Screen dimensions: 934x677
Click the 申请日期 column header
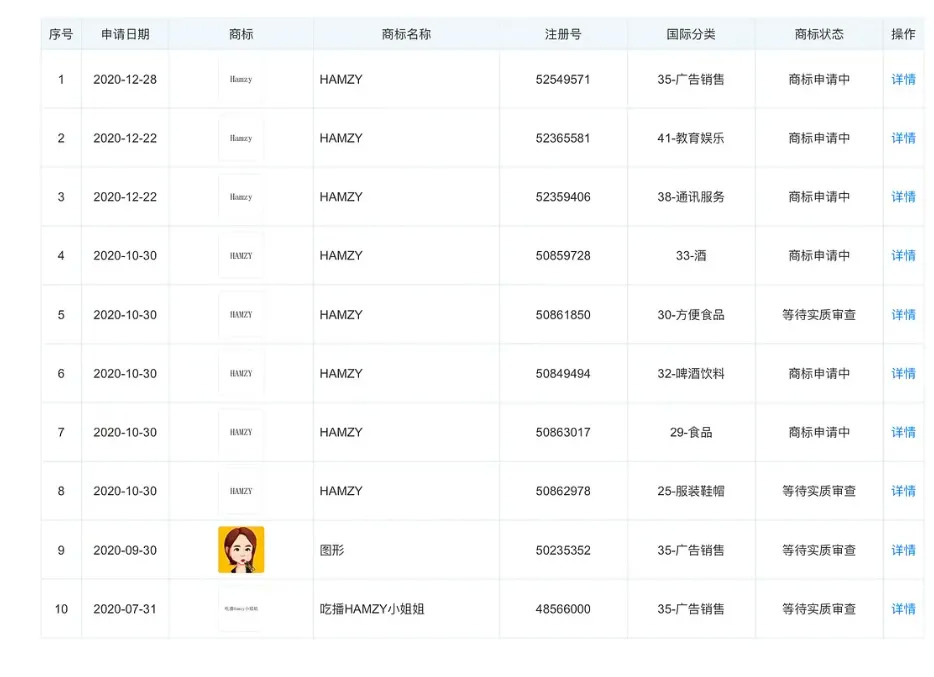(x=125, y=34)
